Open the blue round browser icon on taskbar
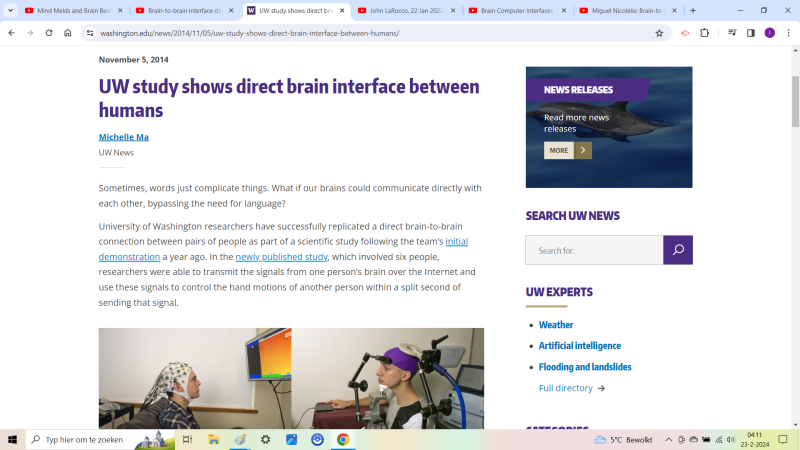This screenshot has width=800, height=450. (317, 439)
